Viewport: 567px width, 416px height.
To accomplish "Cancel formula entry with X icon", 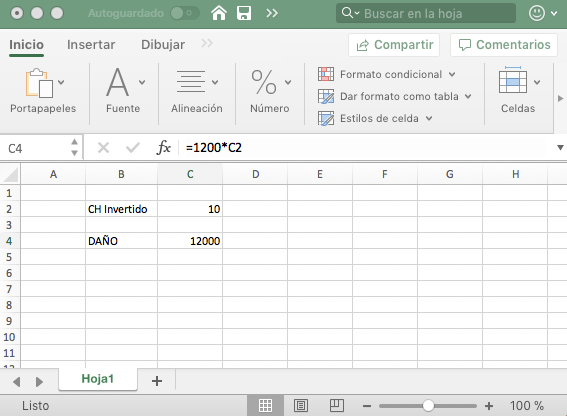I will [103, 148].
